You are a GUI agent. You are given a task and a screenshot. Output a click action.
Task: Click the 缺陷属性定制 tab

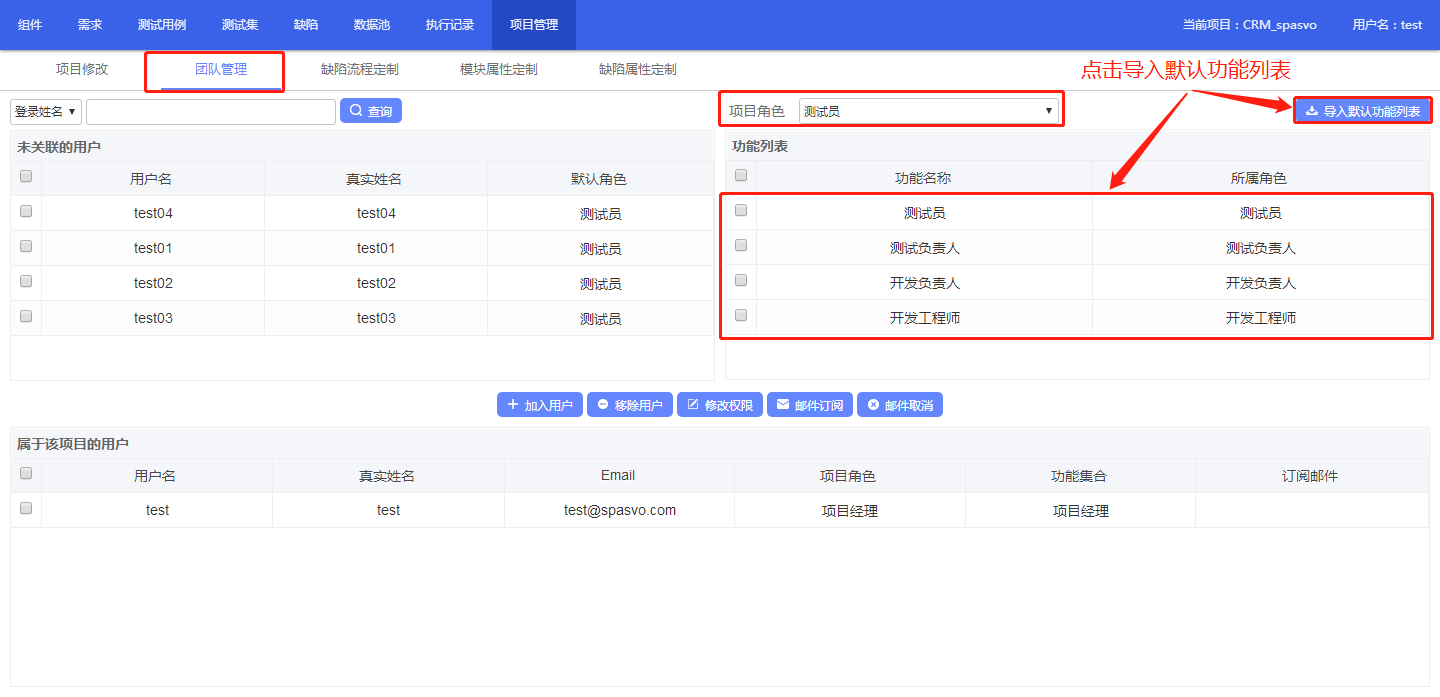click(x=637, y=69)
